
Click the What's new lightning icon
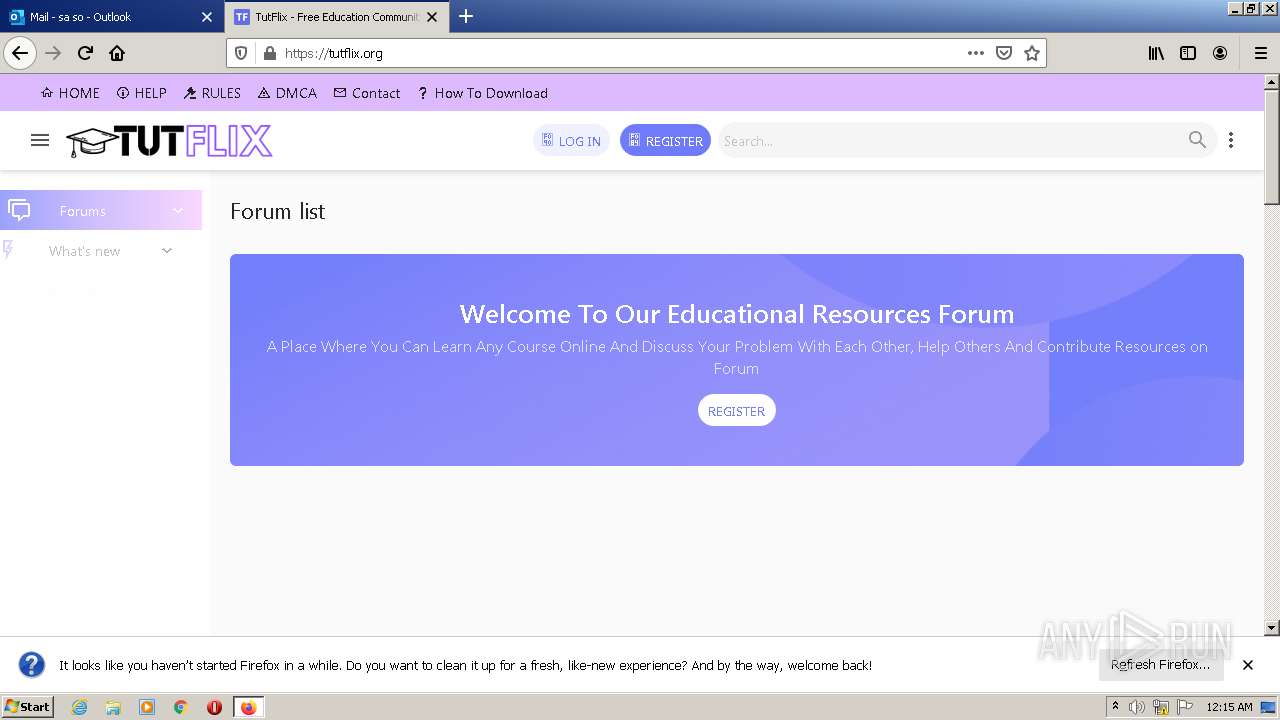coord(8,250)
